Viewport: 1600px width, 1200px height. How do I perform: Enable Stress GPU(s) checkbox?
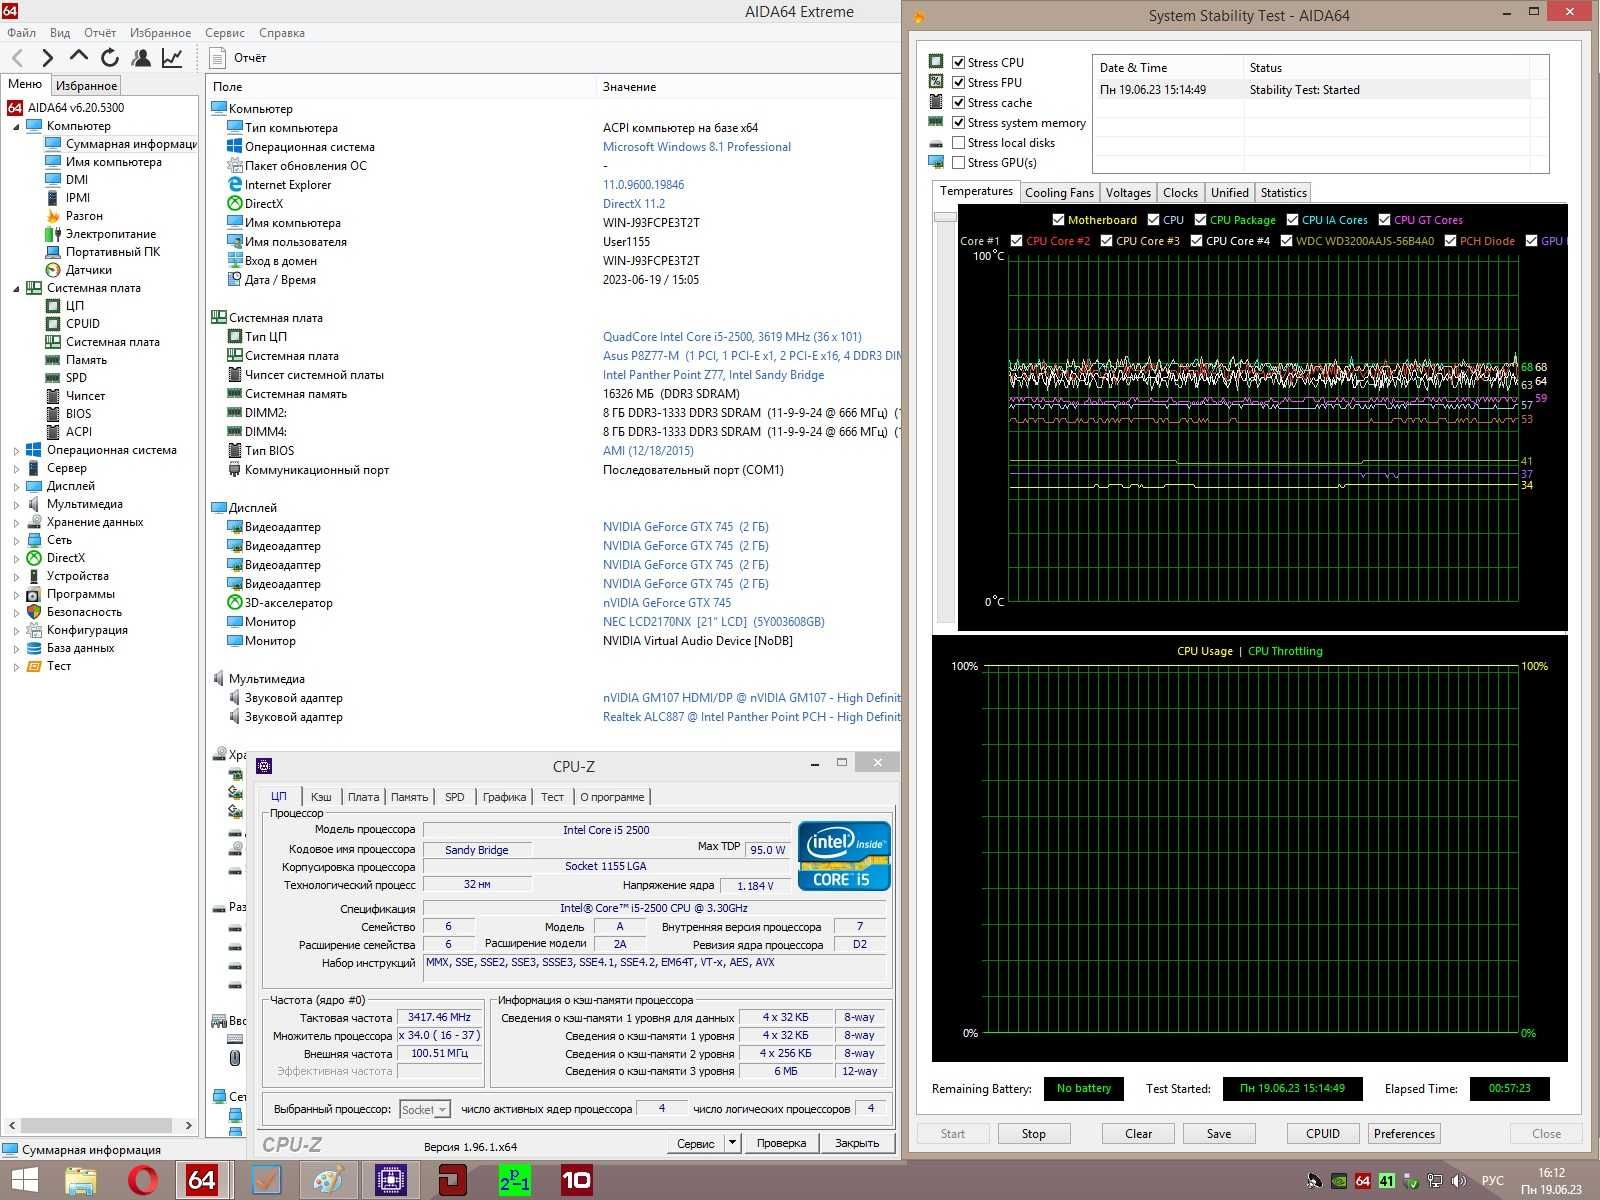958,162
